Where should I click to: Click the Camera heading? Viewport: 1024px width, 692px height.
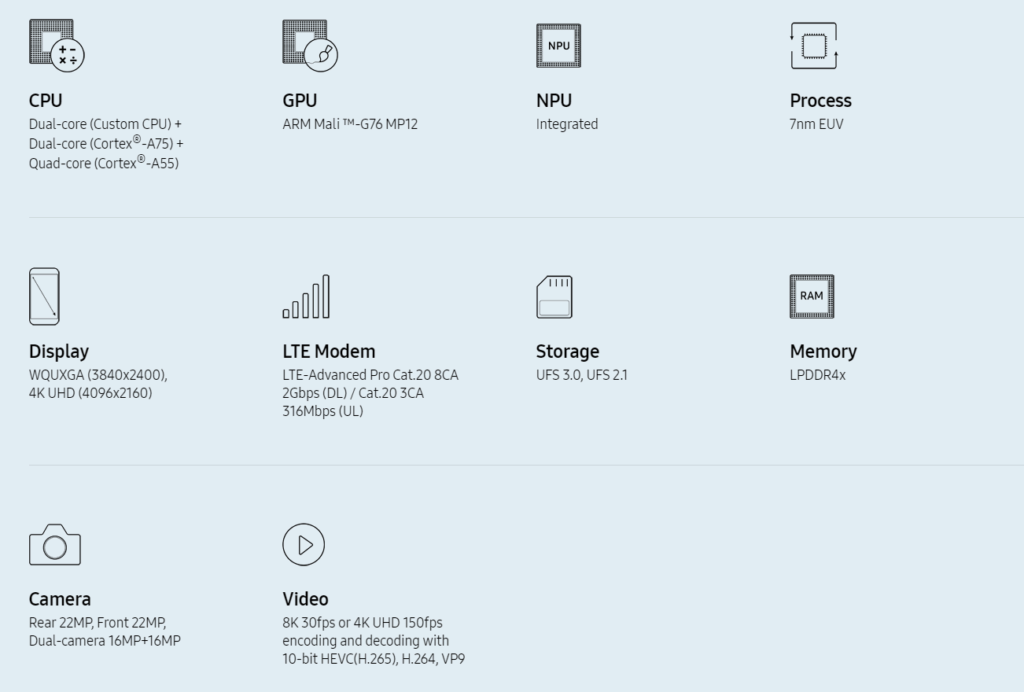click(60, 599)
